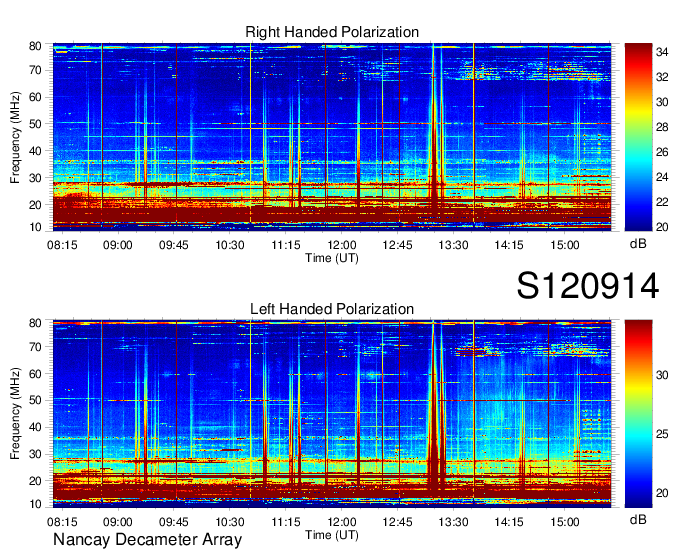The height and width of the screenshot is (552, 680).
Task: Click Time (UT) label under Left Handed plot
Action: click(x=332, y=535)
